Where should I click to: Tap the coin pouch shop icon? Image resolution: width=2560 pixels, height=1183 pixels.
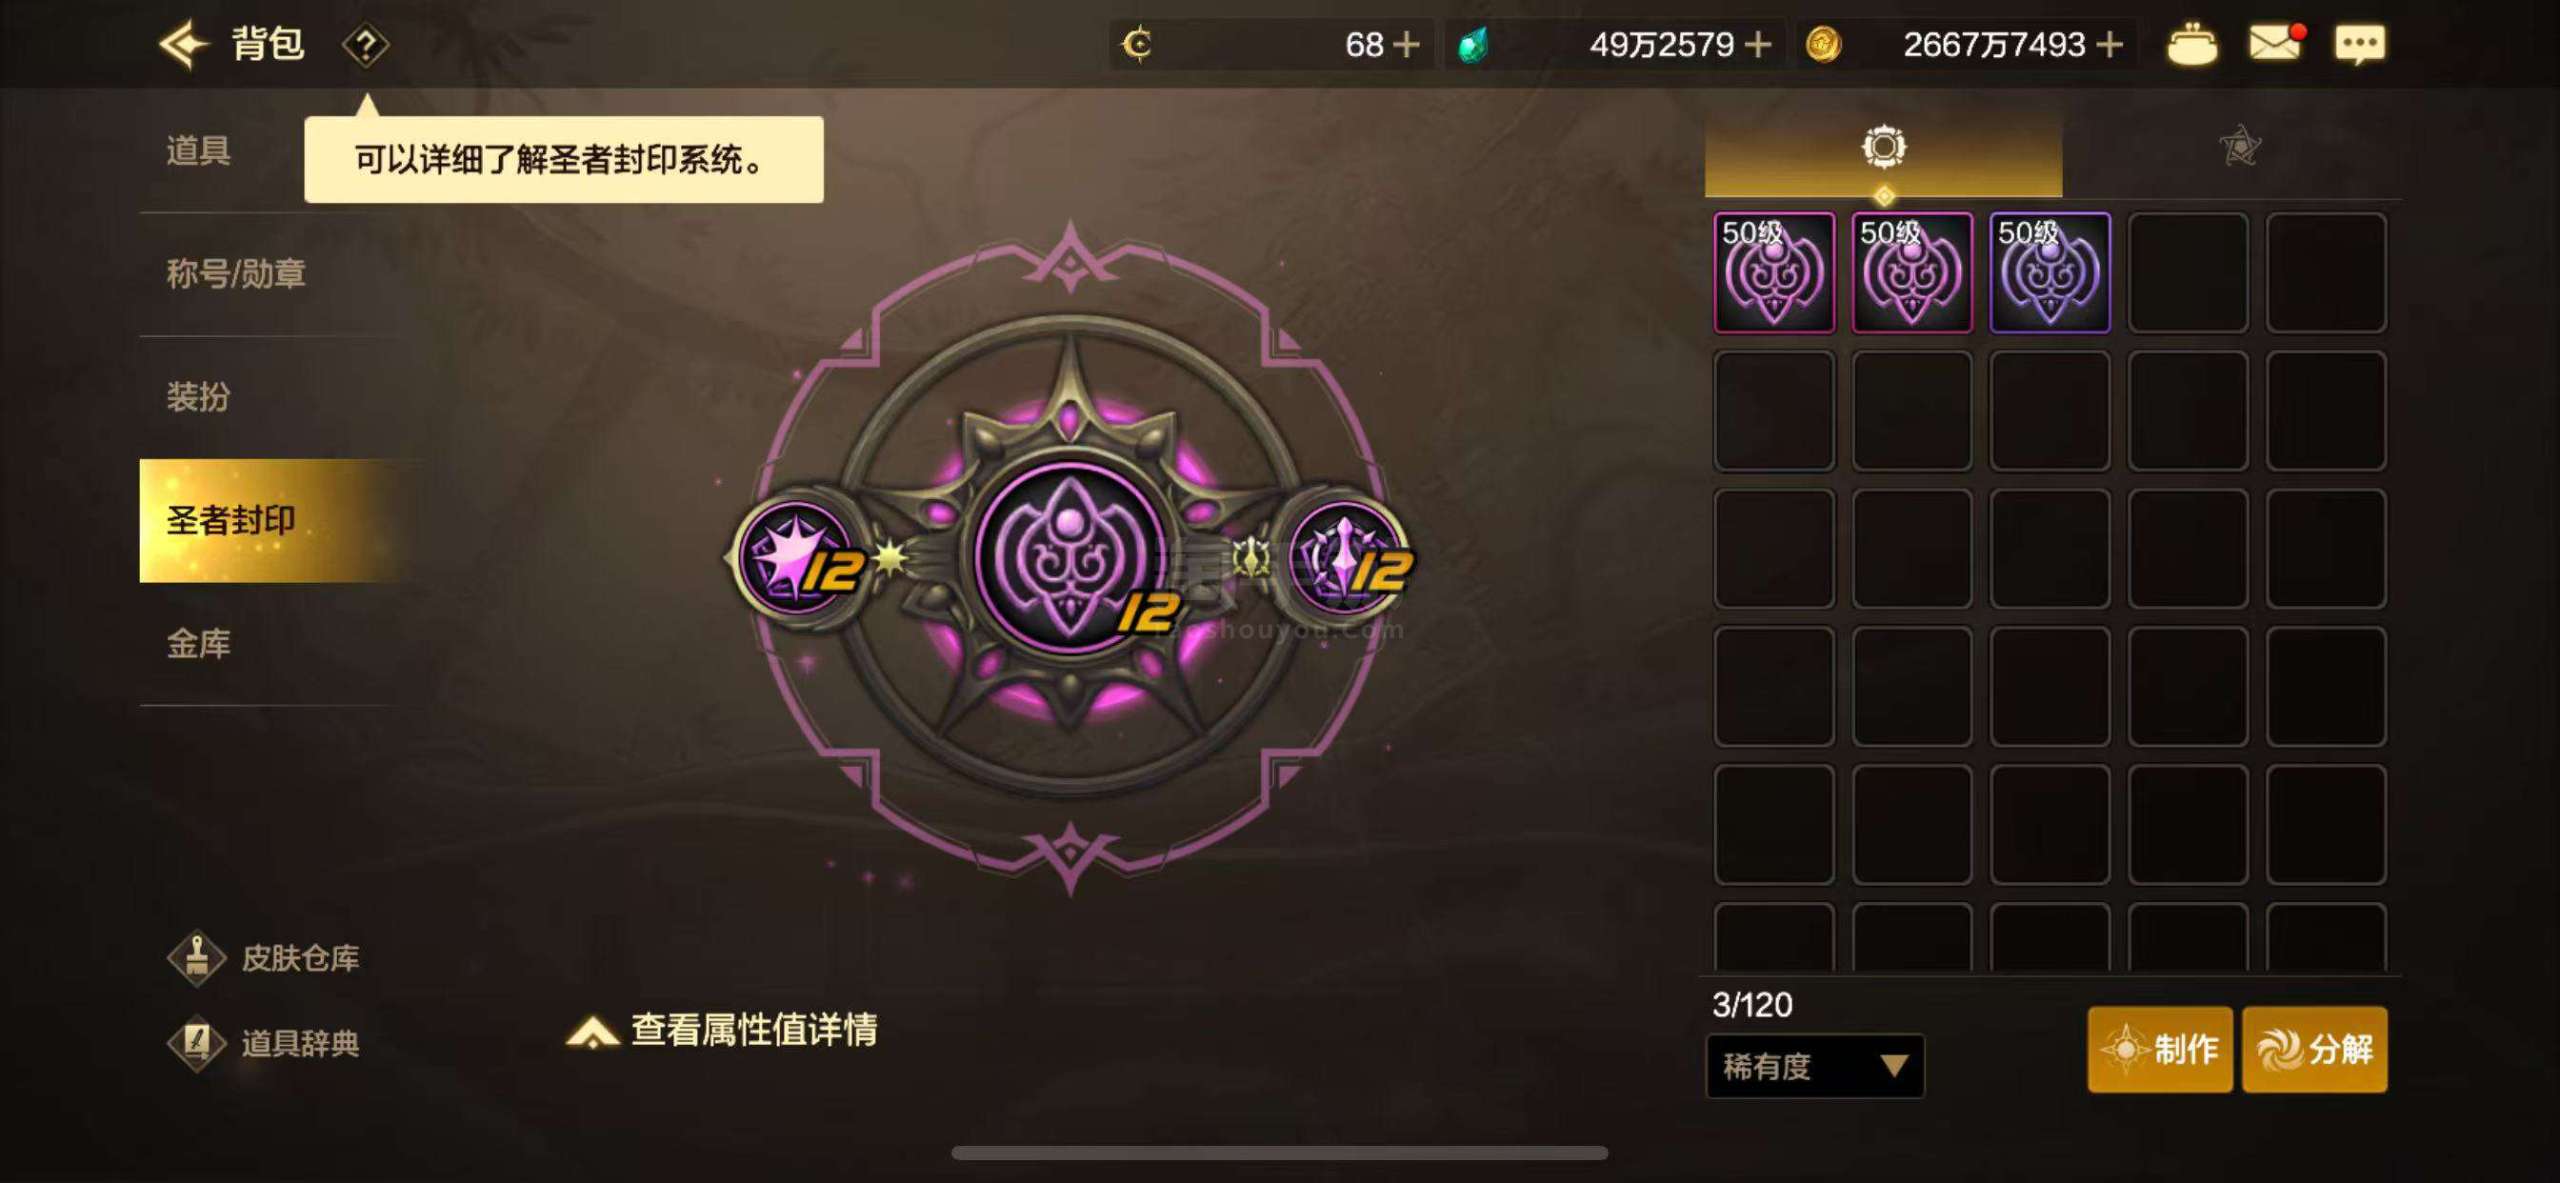(2192, 45)
